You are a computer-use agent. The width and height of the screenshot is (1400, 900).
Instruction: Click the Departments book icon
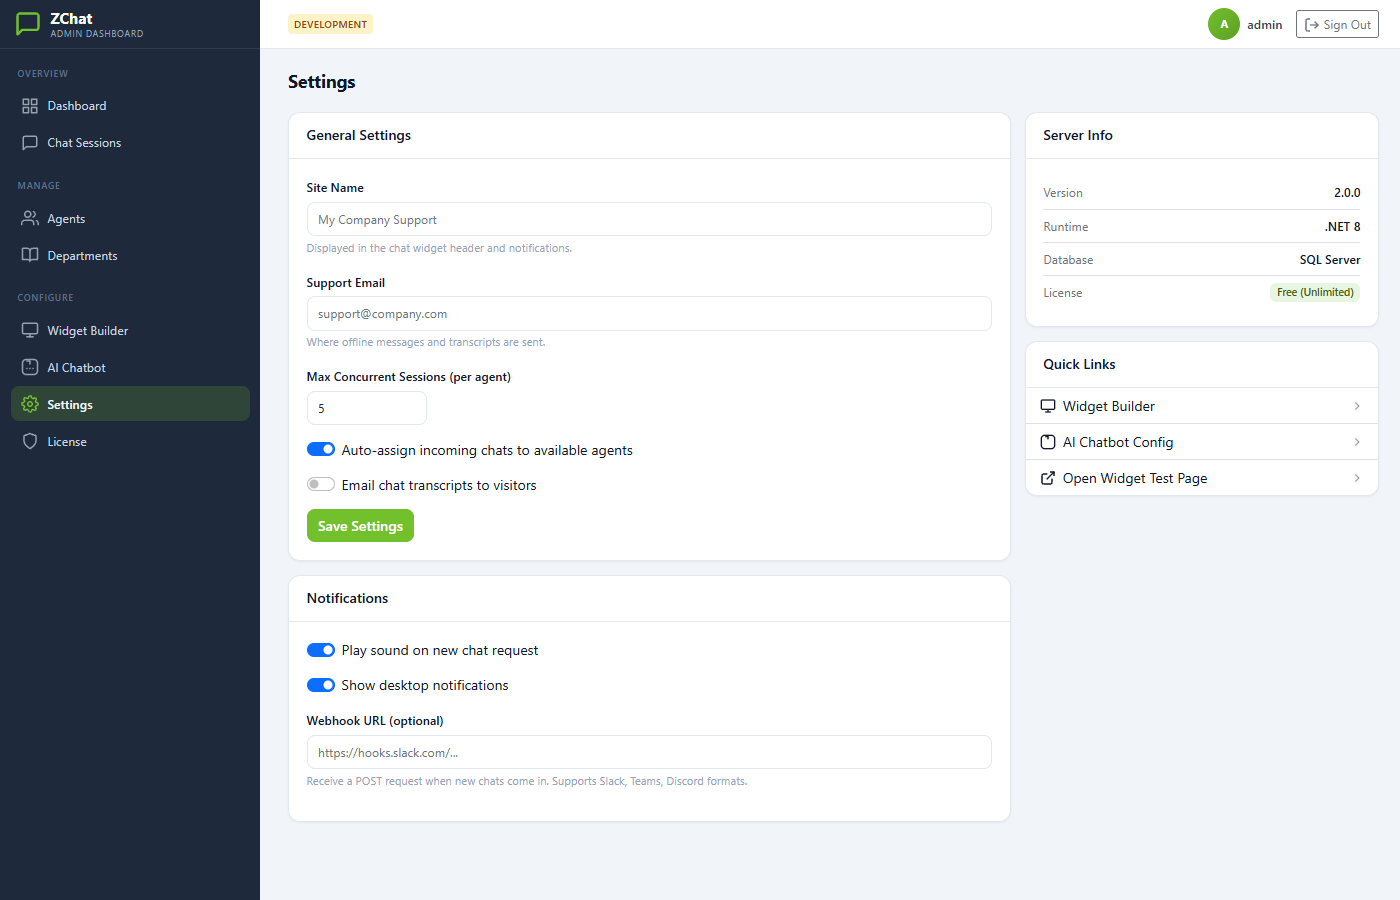coord(30,255)
